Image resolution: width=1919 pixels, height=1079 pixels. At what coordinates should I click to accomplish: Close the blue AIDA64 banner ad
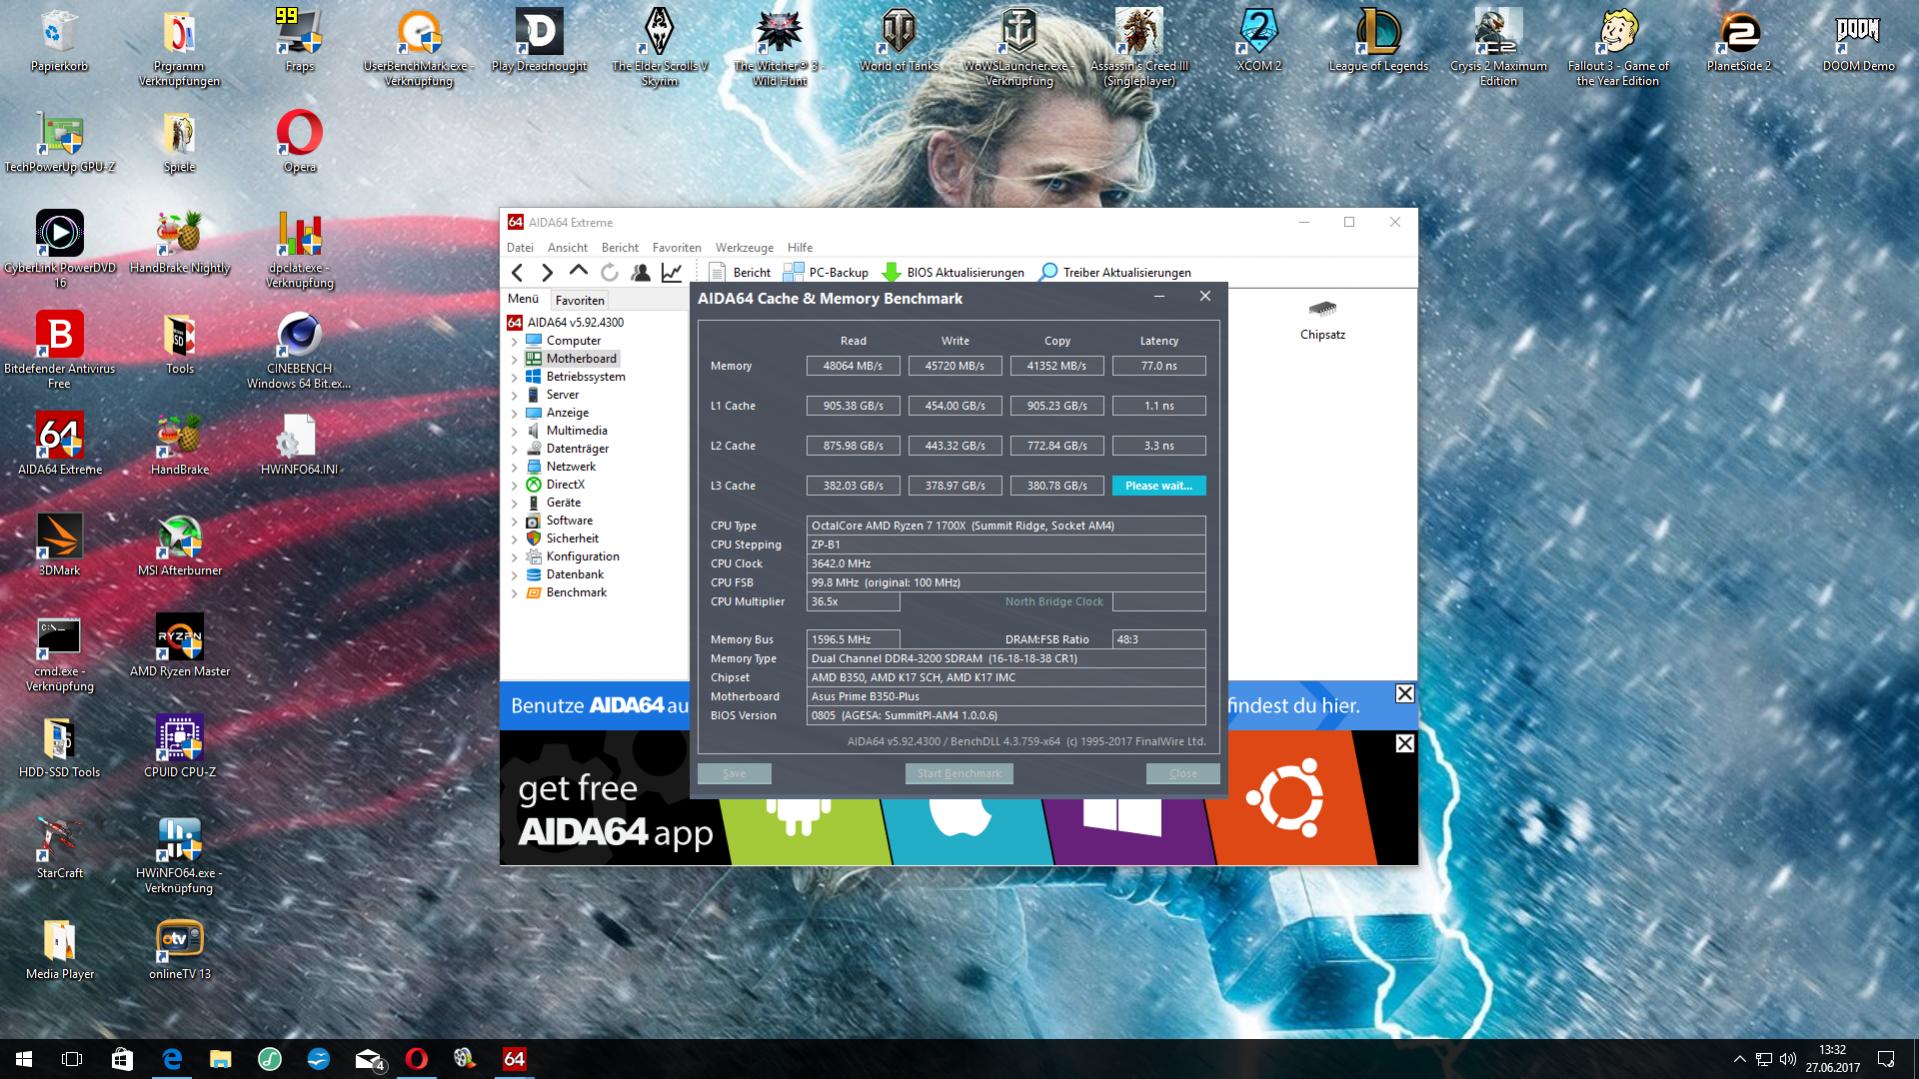1404,693
